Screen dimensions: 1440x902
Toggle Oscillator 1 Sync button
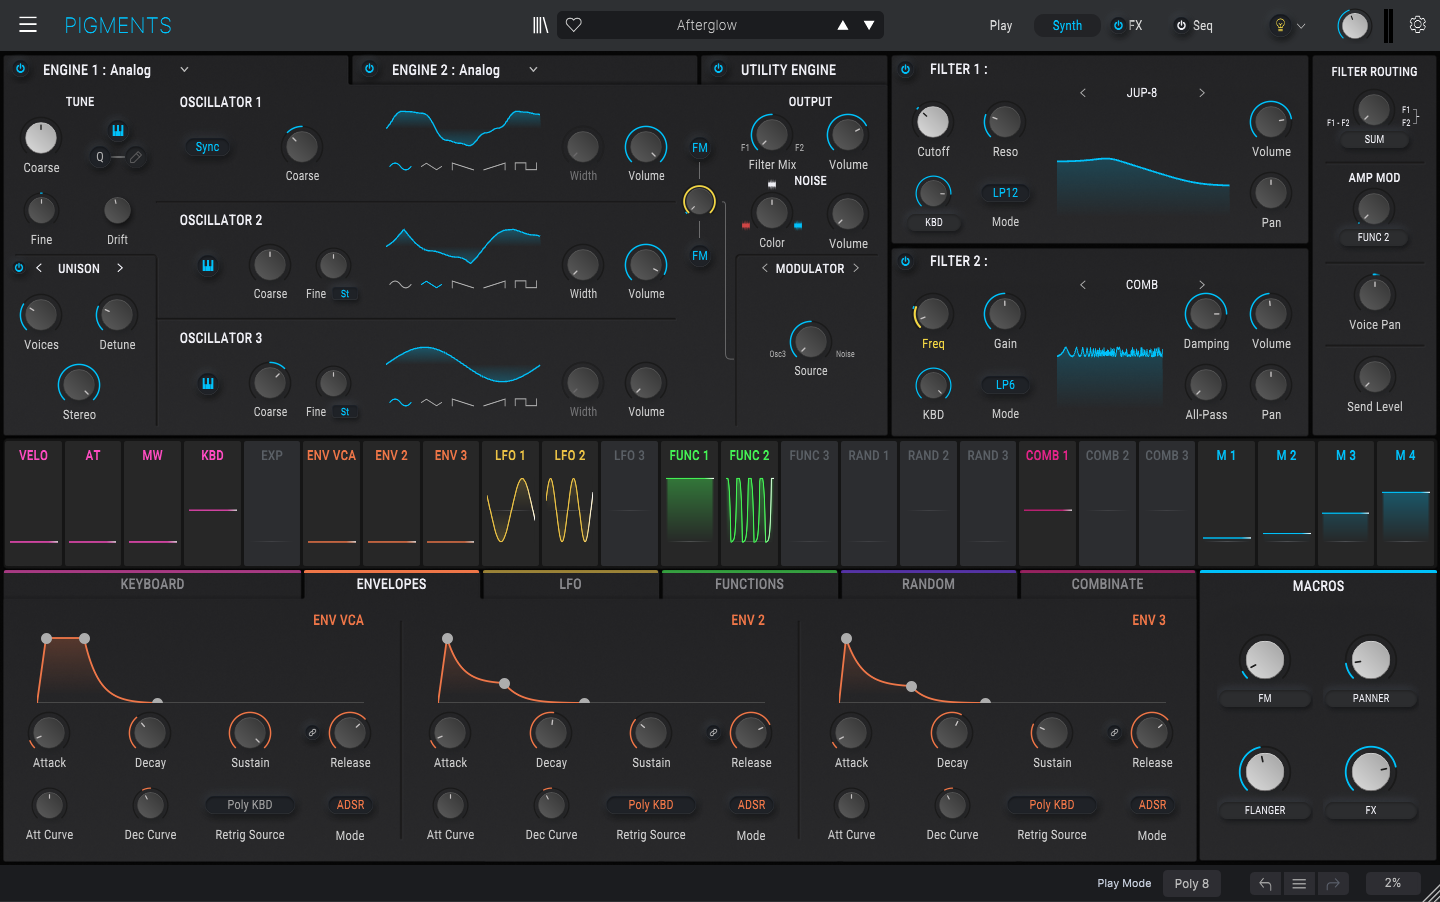click(207, 147)
